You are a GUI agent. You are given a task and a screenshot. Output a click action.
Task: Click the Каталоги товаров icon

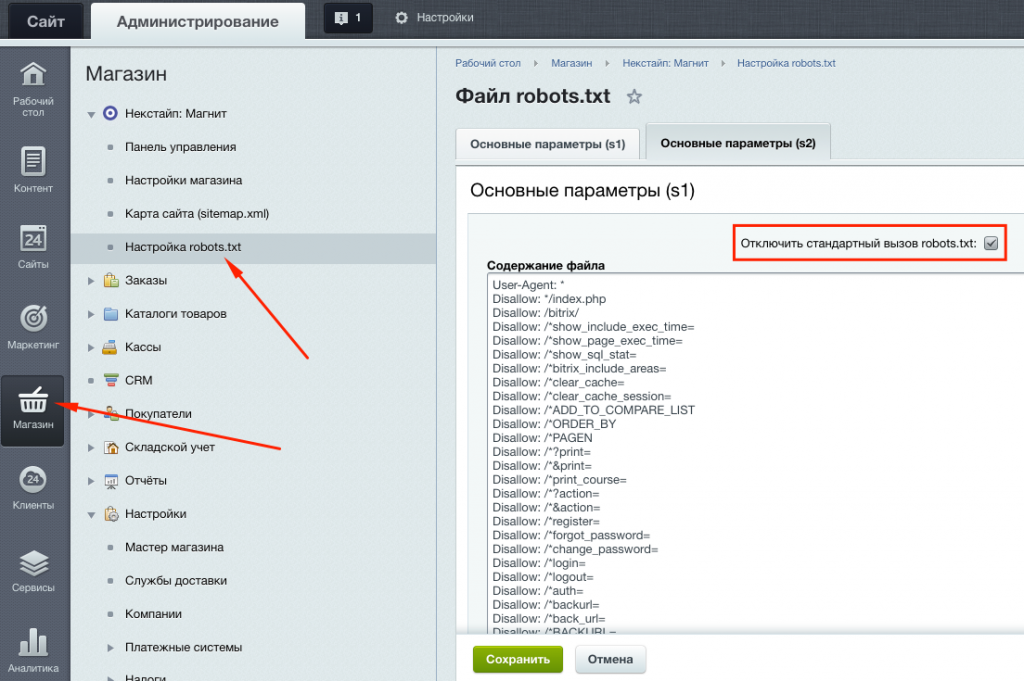(x=110, y=313)
